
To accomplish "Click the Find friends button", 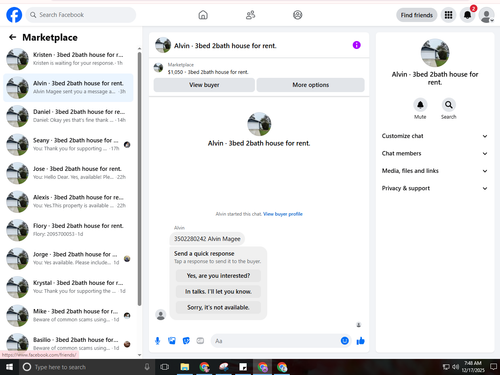I will tap(417, 15).
